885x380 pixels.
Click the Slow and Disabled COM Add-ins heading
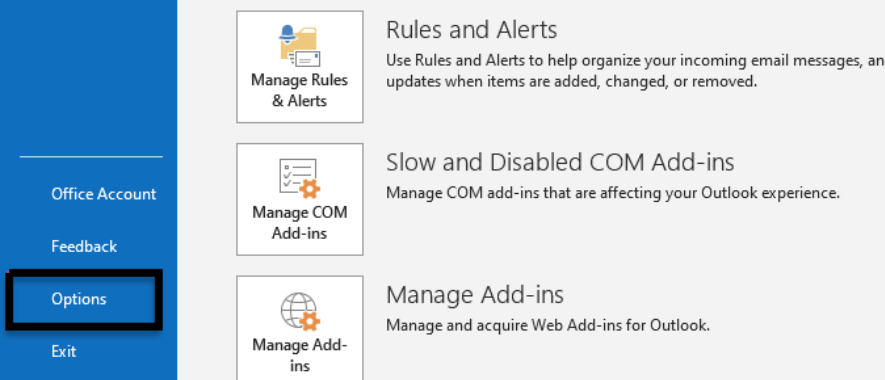tap(560, 162)
